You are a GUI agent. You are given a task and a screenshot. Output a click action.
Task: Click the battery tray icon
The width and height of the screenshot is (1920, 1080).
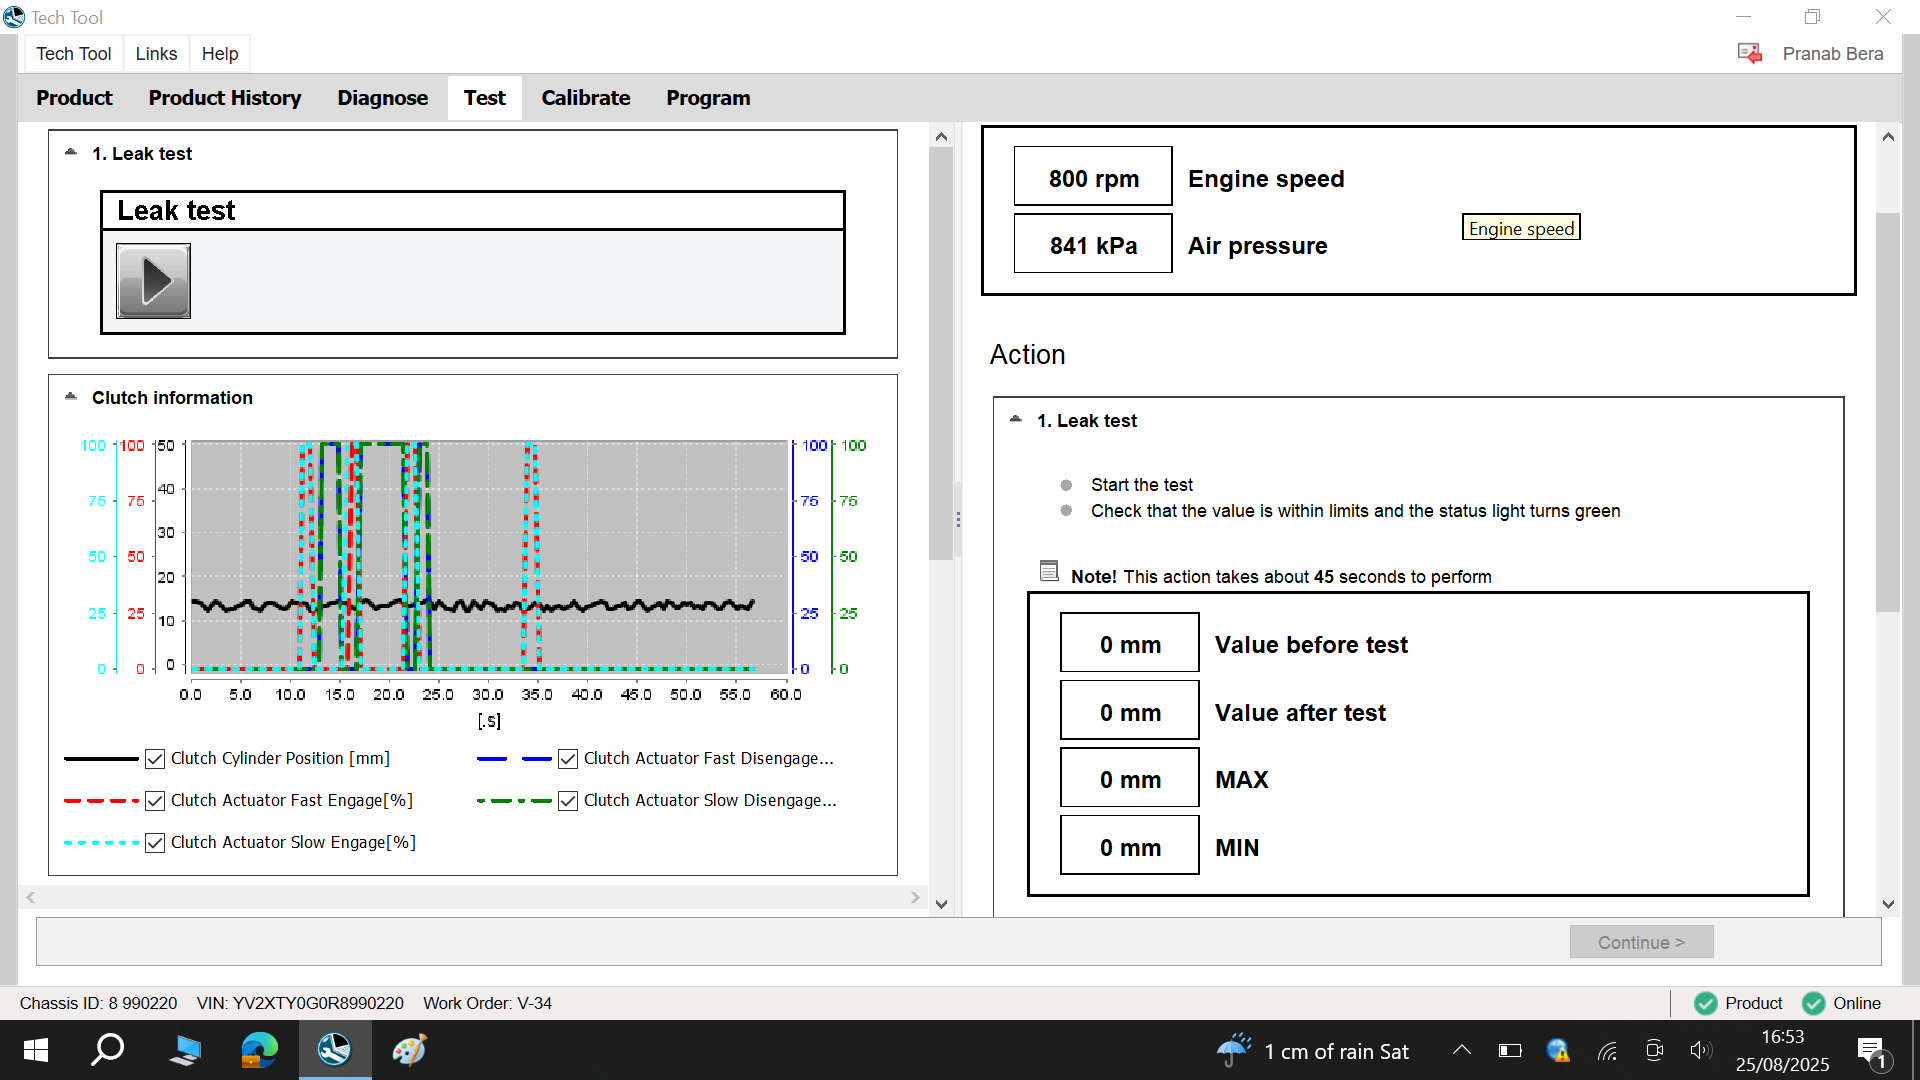click(1510, 1050)
